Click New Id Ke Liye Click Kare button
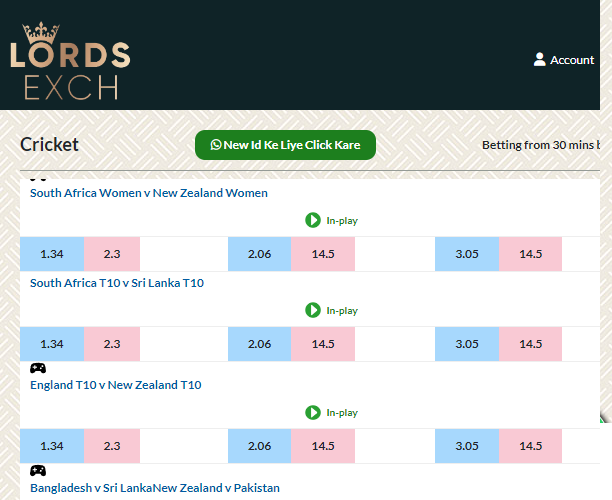Image resolution: width=612 pixels, height=500 pixels. [x=285, y=145]
